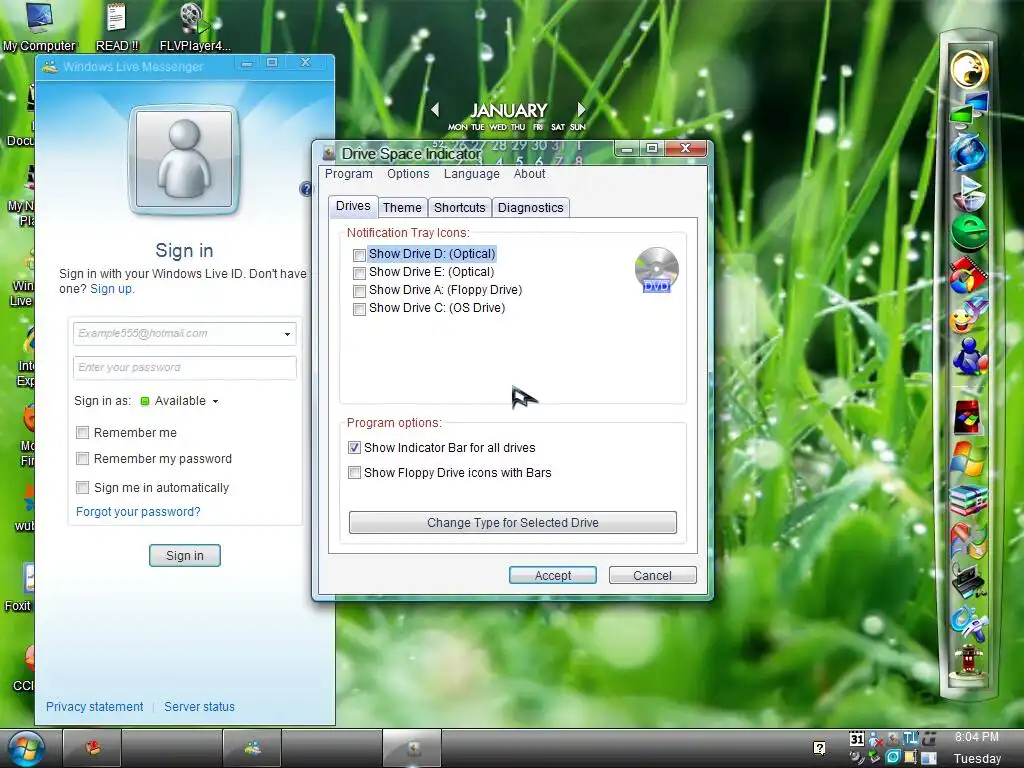1024x768 pixels.
Task: Focus the Example555@hotmail.com email field
Action: (185, 334)
